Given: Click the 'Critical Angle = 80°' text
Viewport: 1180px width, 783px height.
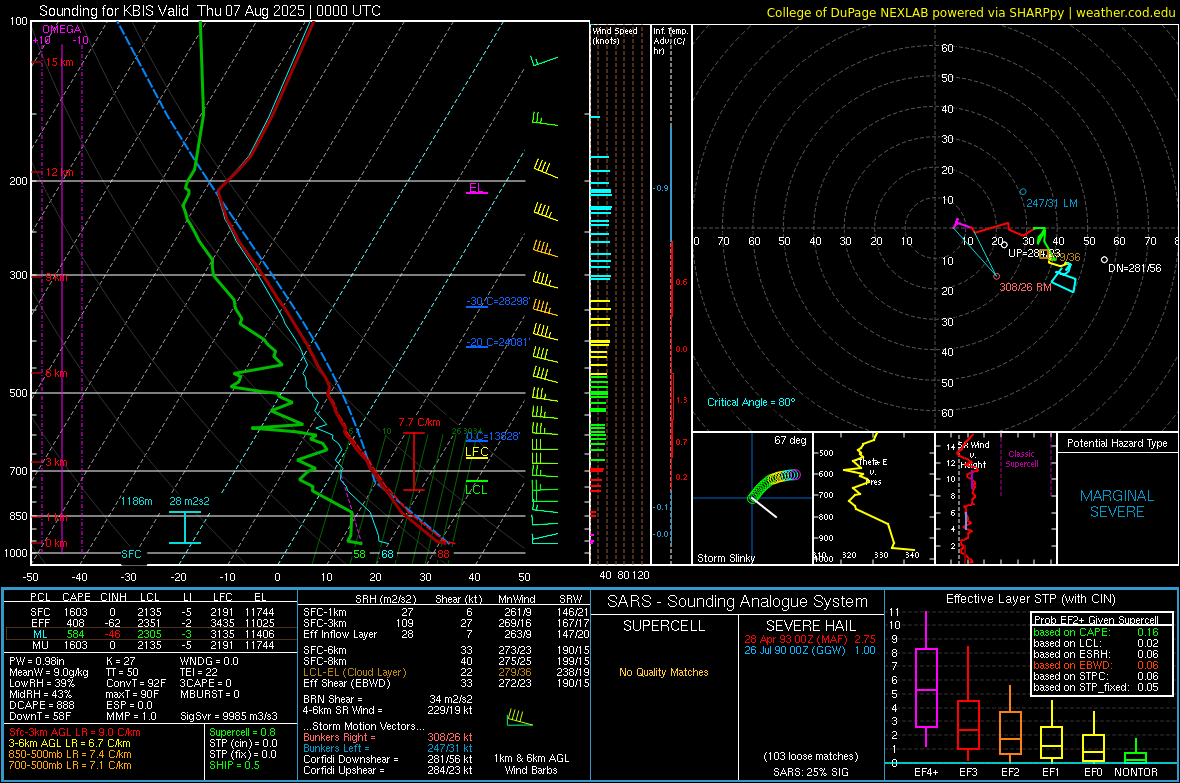Looking at the screenshot, I should [x=751, y=403].
